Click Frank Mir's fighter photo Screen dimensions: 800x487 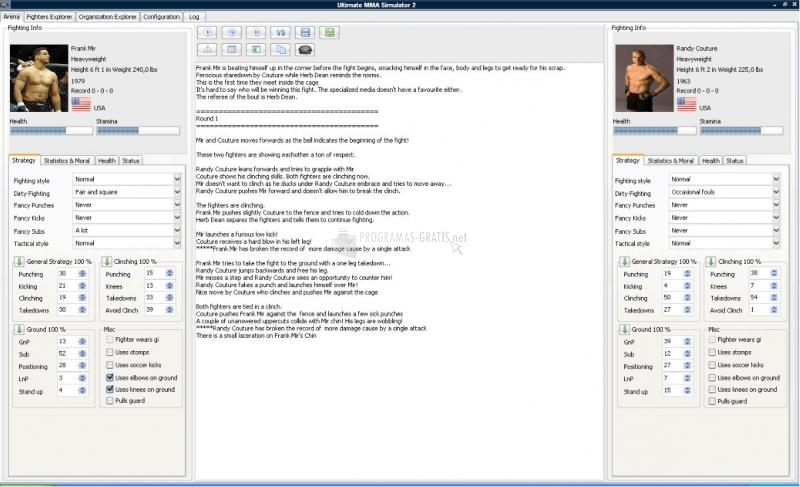click(x=39, y=78)
